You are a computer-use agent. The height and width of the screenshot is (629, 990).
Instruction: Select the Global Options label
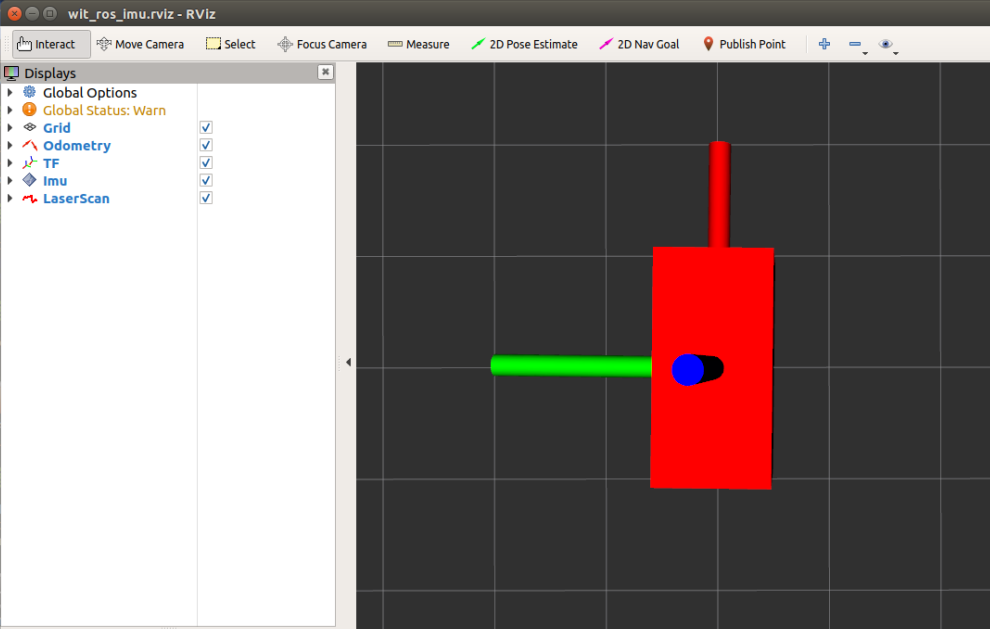pos(90,93)
